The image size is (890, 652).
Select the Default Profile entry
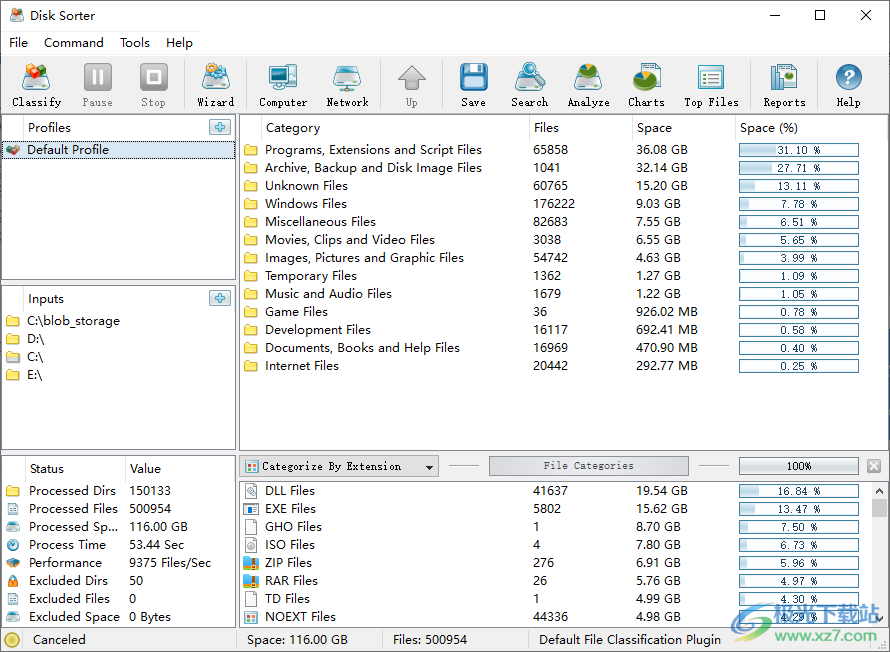pyautogui.click(x=119, y=150)
